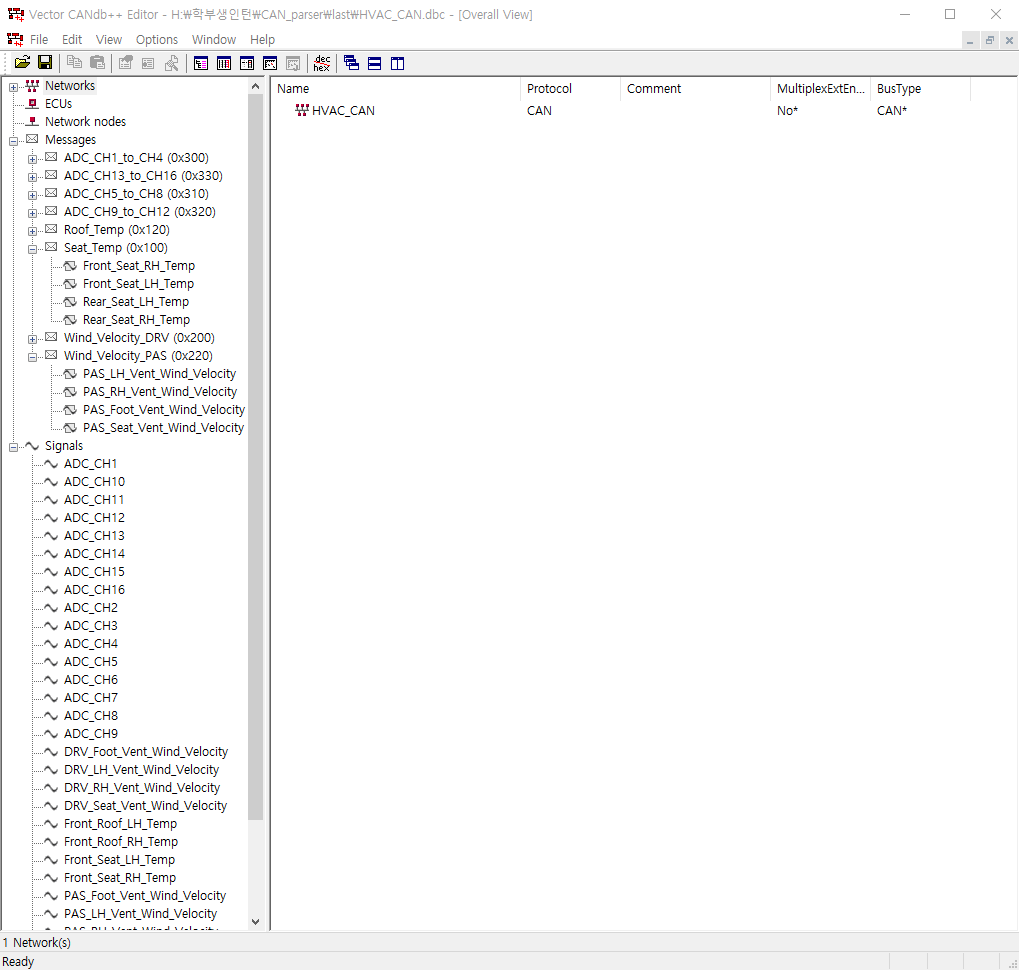Click the Open database folder icon
The height and width of the screenshot is (970, 1019).
pyautogui.click(x=22, y=63)
